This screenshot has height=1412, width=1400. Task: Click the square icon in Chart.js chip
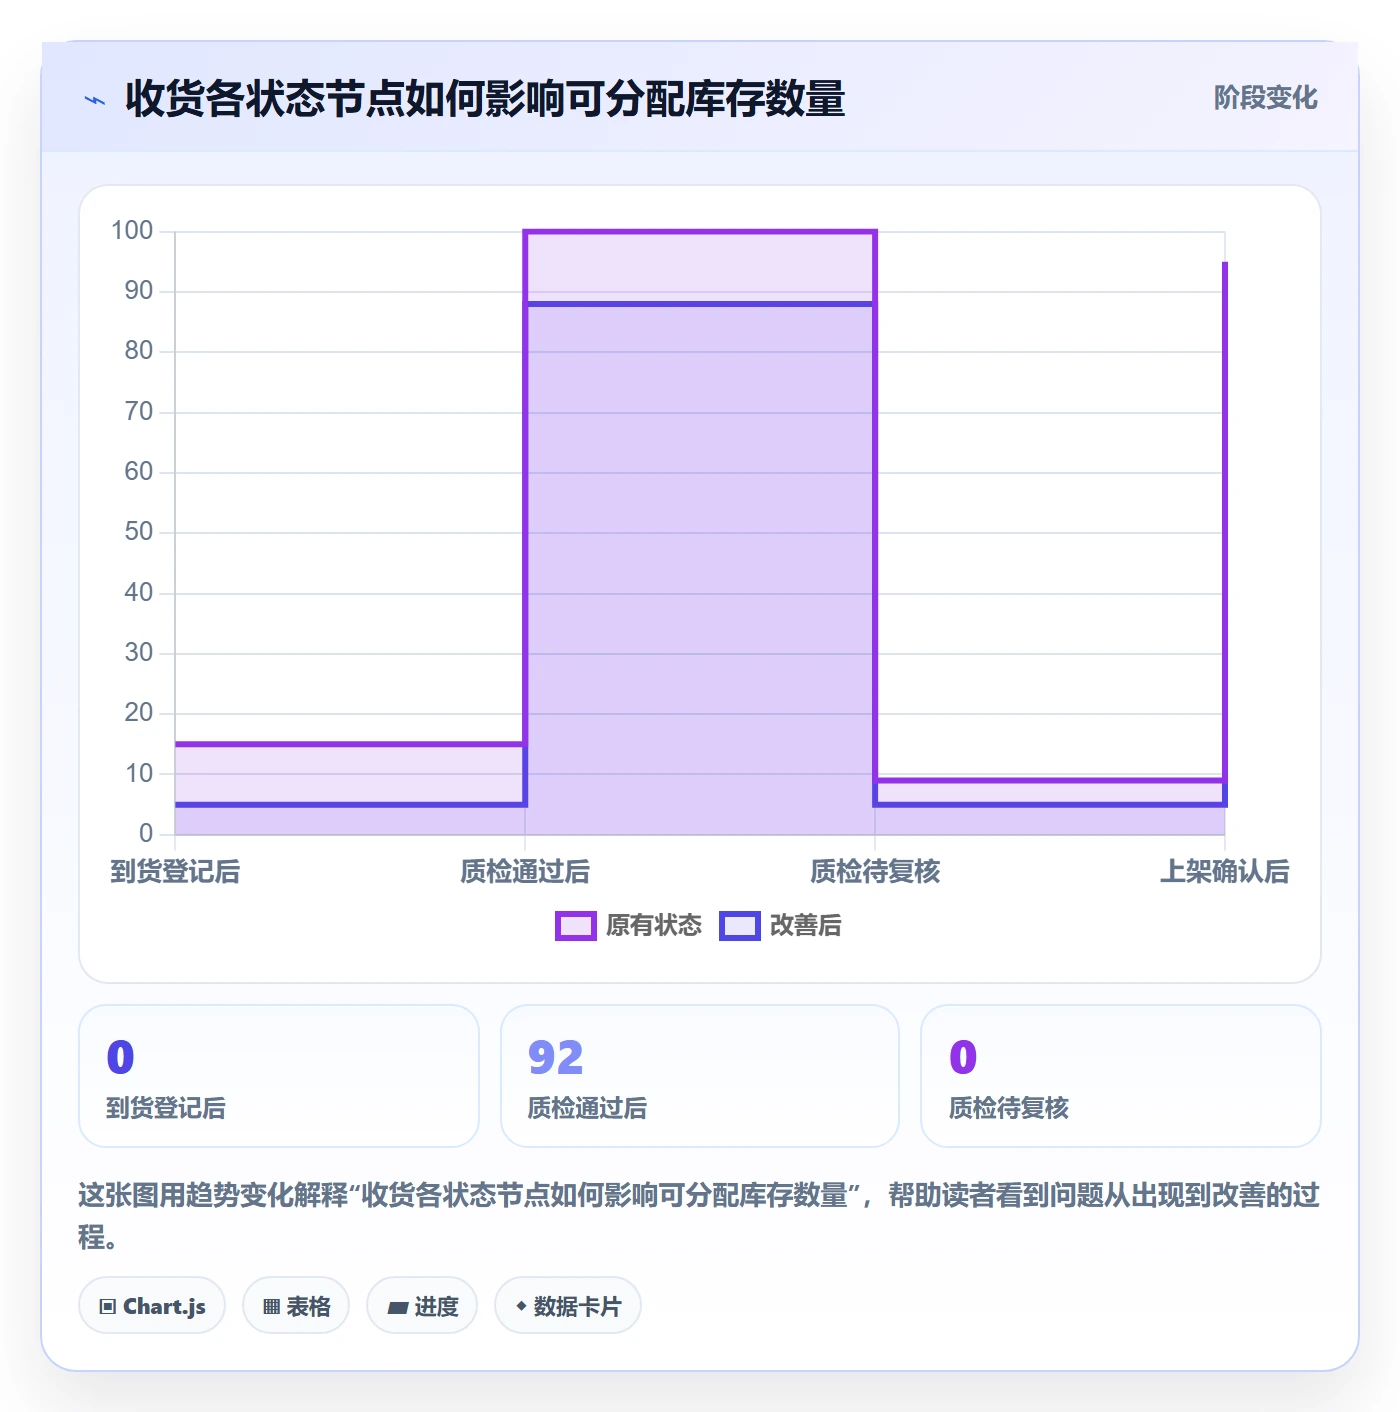click(x=108, y=1307)
